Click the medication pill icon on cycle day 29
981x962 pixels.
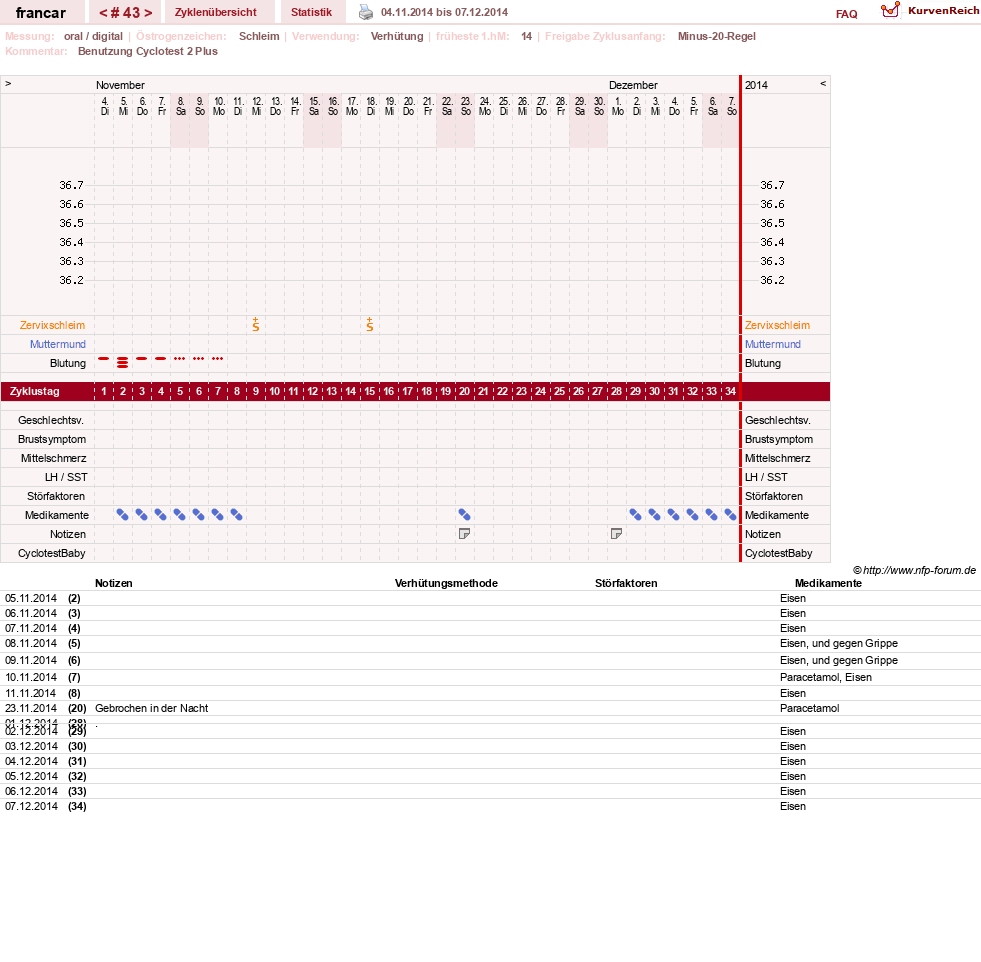click(x=635, y=515)
